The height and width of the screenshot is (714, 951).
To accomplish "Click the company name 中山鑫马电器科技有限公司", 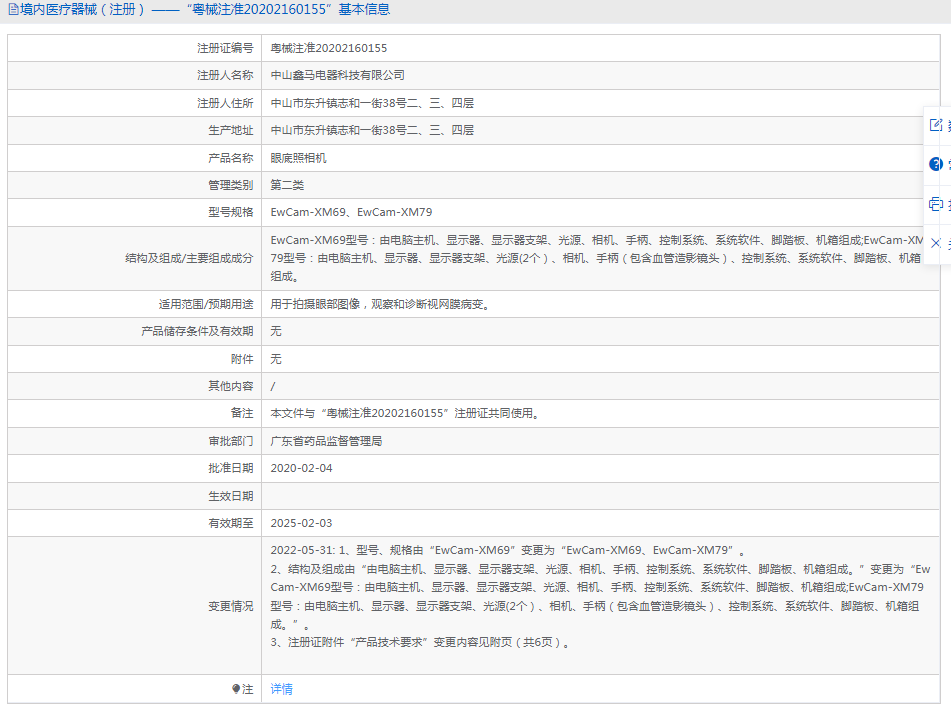I will tap(337, 75).
